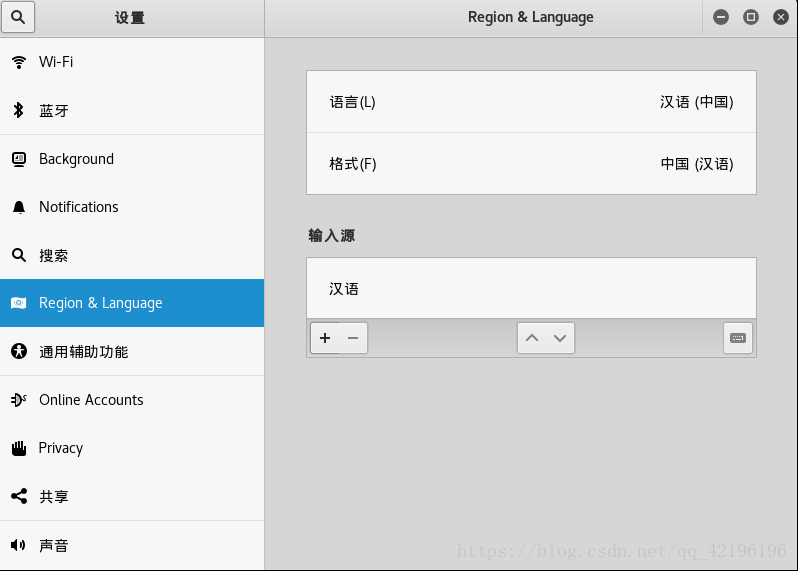Image resolution: width=798 pixels, height=571 pixels.
Task: Open Wi-Fi settings panel
Action: click(132, 62)
